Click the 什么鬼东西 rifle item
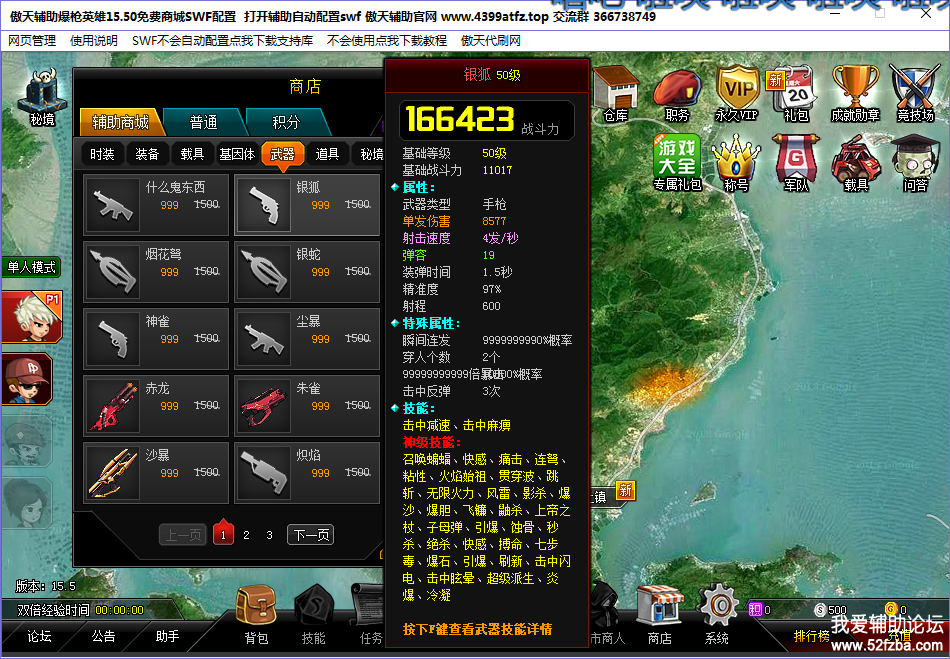Viewport: 950px width, 659px height. [x=156, y=205]
